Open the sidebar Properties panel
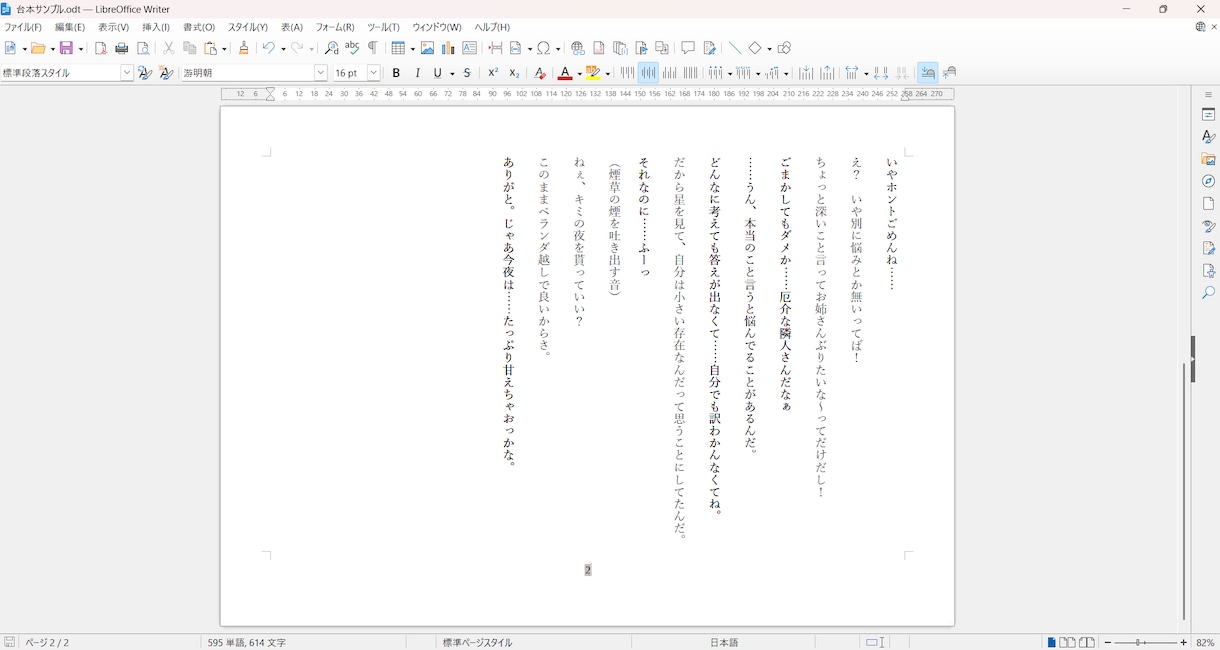Image resolution: width=1220 pixels, height=650 pixels. click(1208, 115)
